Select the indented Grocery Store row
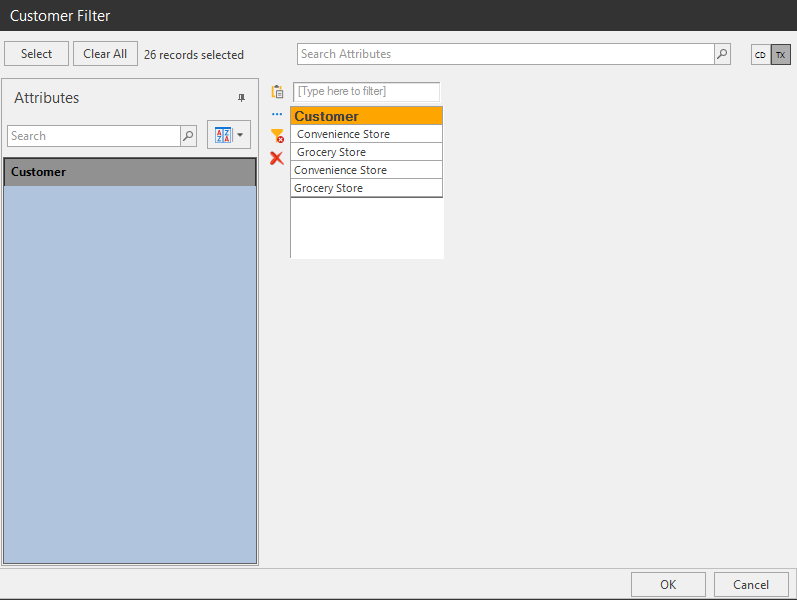 click(x=366, y=152)
